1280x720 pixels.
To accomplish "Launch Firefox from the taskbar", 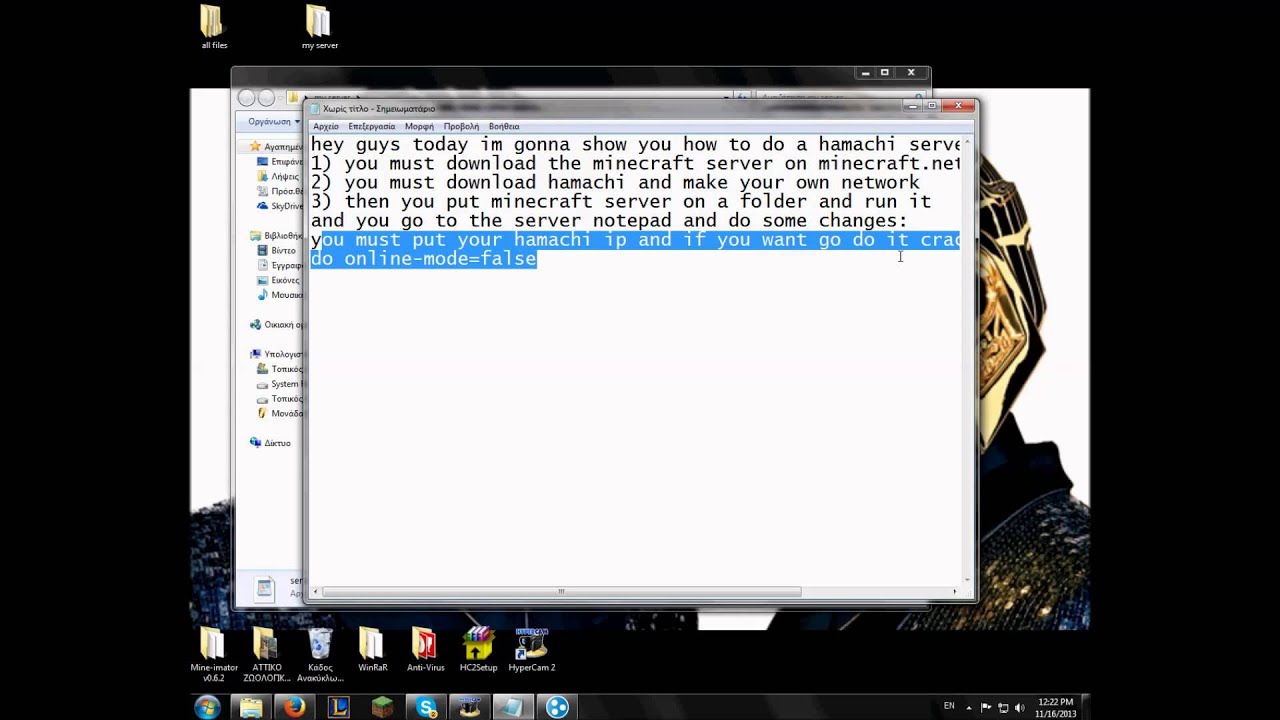I will pos(294,707).
